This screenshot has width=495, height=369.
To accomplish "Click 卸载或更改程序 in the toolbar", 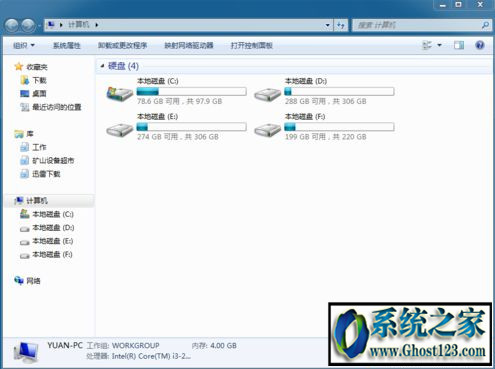I will (x=122, y=45).
